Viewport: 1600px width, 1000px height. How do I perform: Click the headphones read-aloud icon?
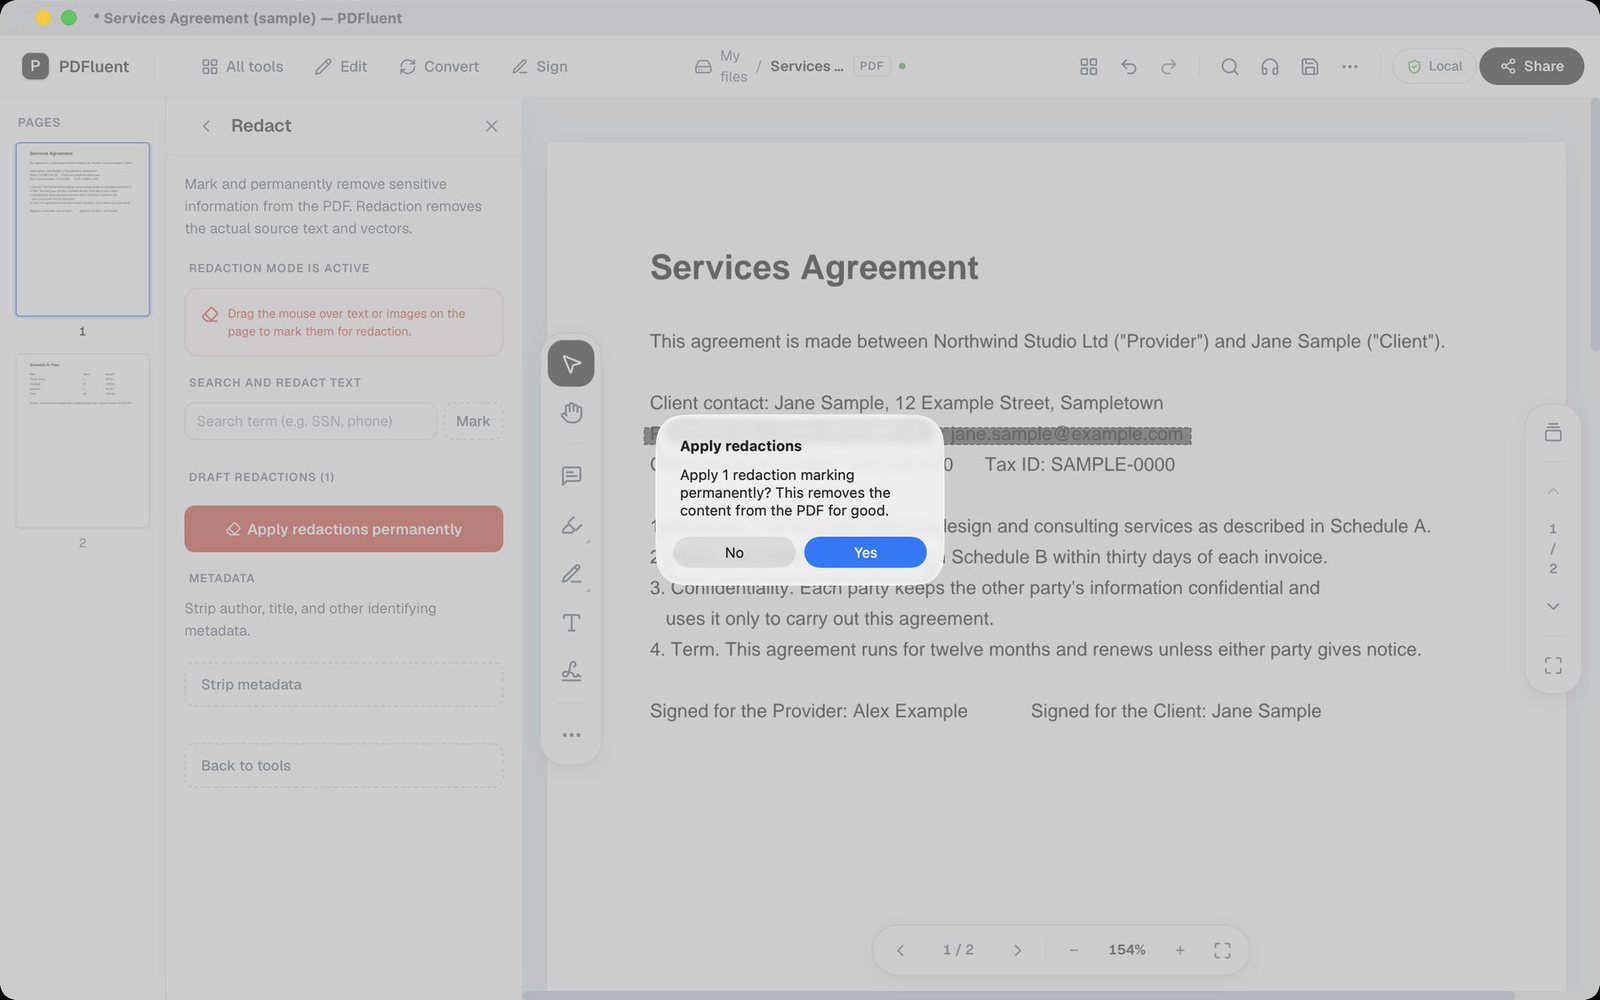click(x=1270, y=66)
